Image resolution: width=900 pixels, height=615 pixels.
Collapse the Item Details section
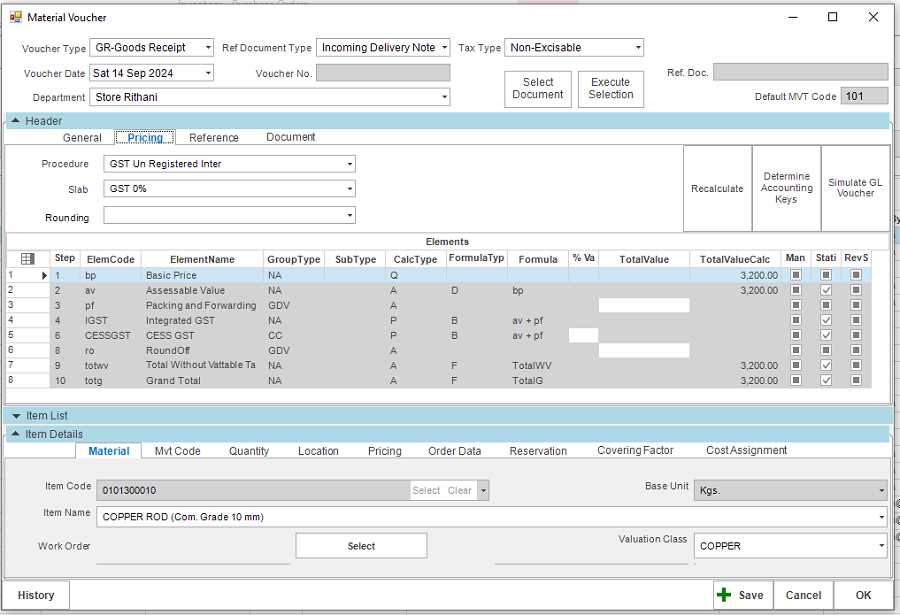[x=15, y=434]
